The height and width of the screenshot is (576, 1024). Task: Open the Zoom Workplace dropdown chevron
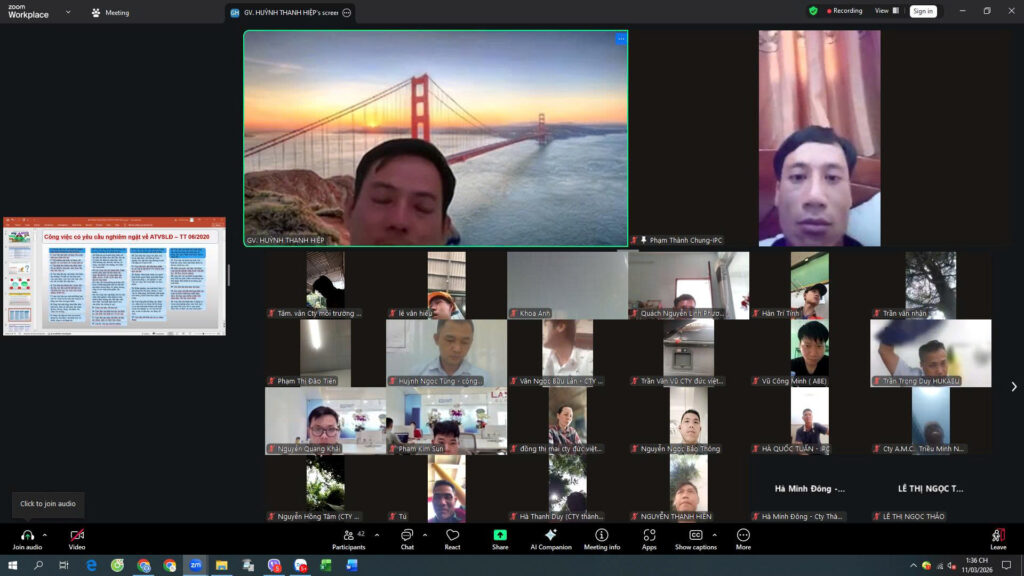pos(68,12)
